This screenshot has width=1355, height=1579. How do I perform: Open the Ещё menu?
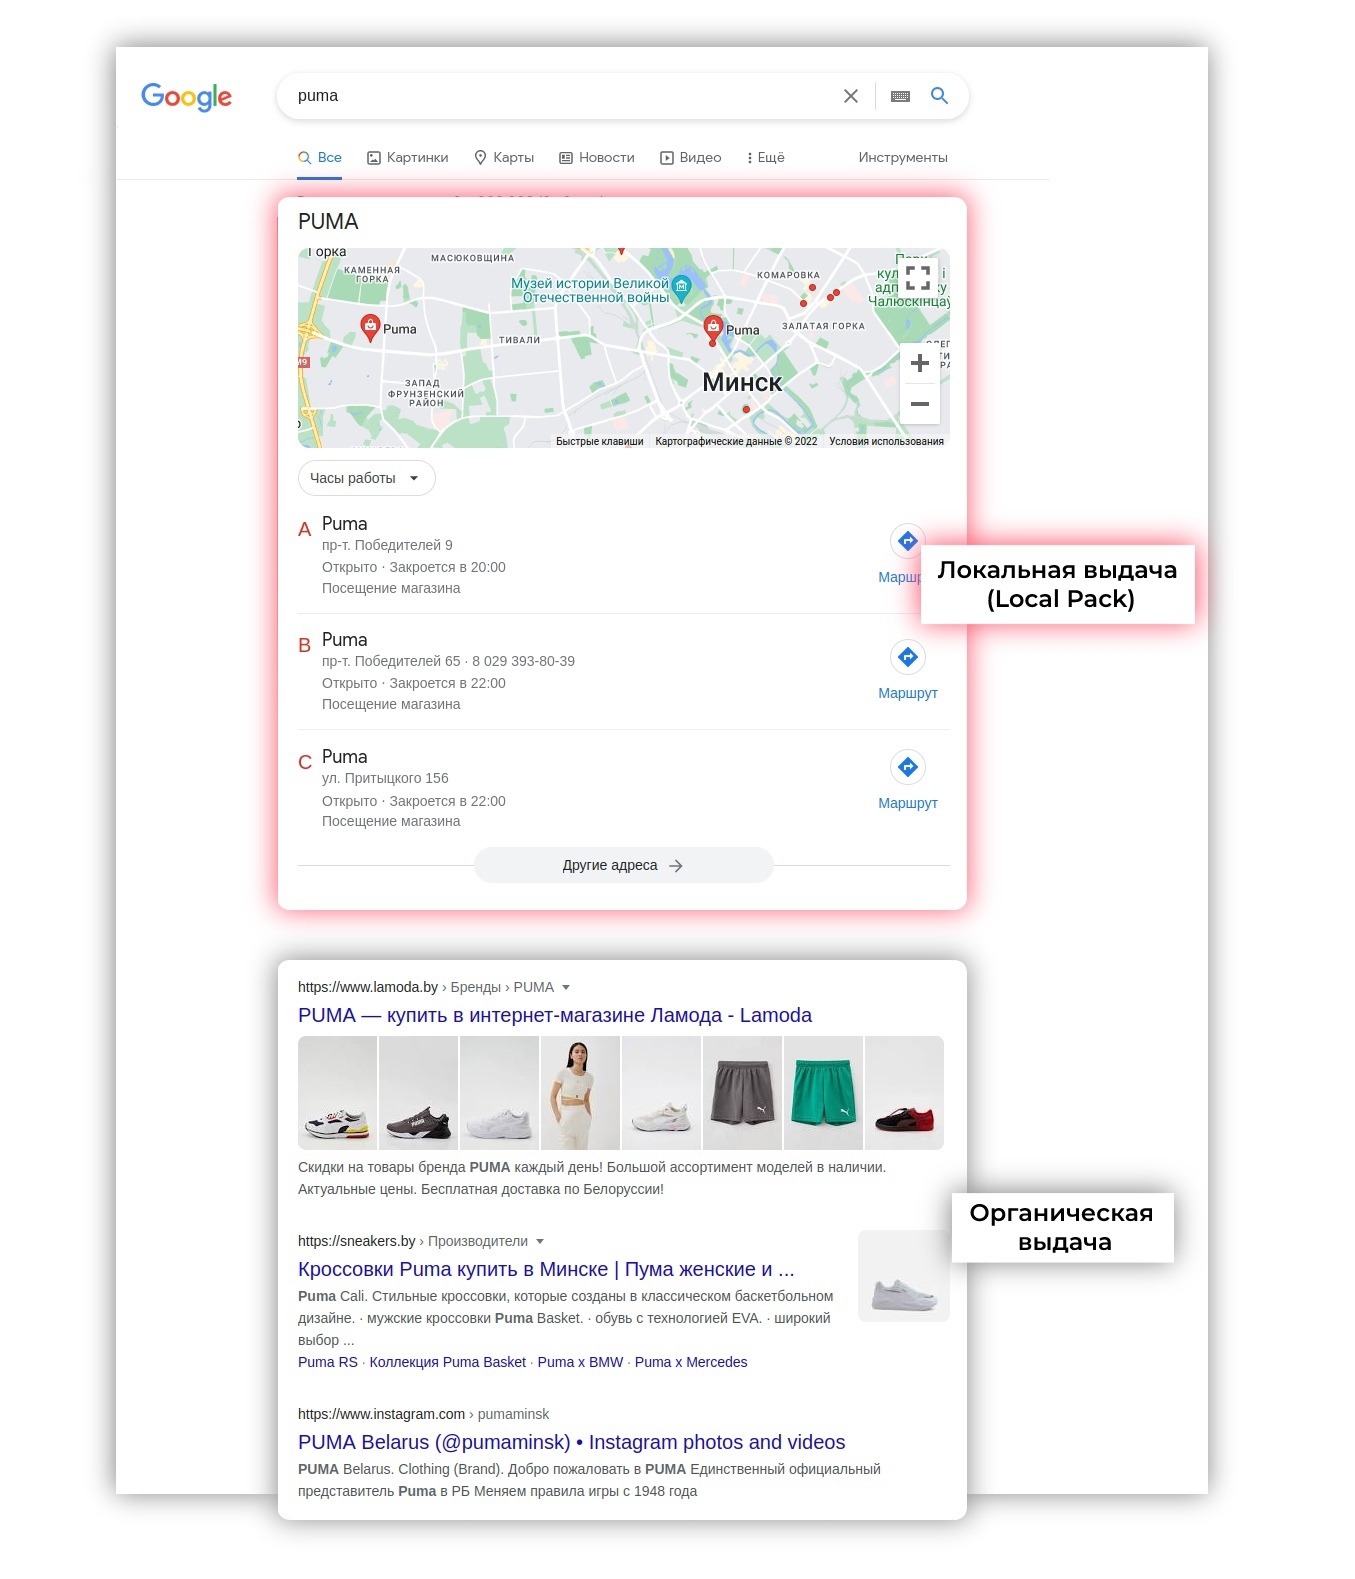(x=766, y=157)
